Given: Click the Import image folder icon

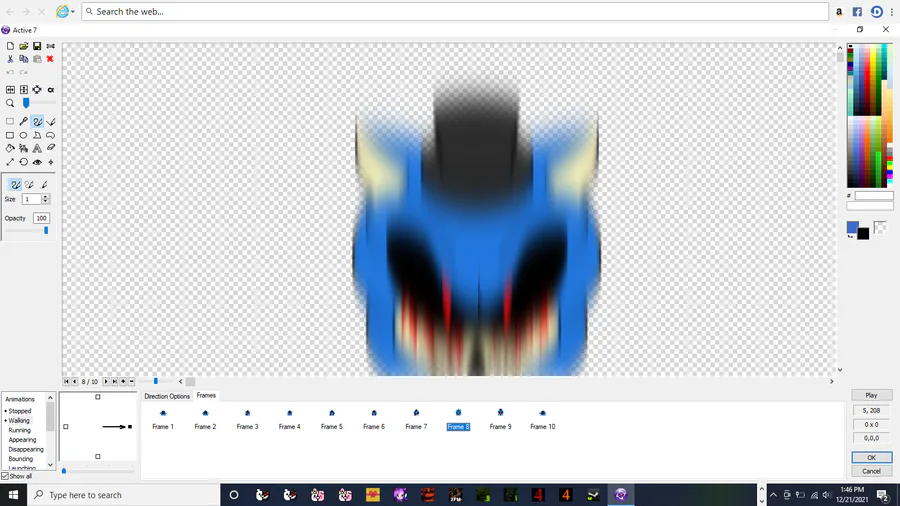Looking at the screenshot, I should [24, 46].
